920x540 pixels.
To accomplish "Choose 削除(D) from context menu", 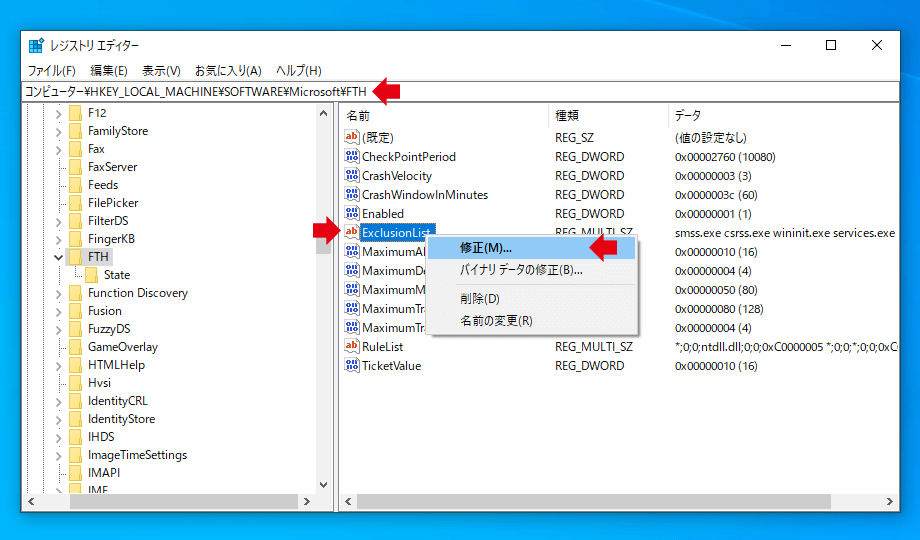I will click(x=531, y=298).
